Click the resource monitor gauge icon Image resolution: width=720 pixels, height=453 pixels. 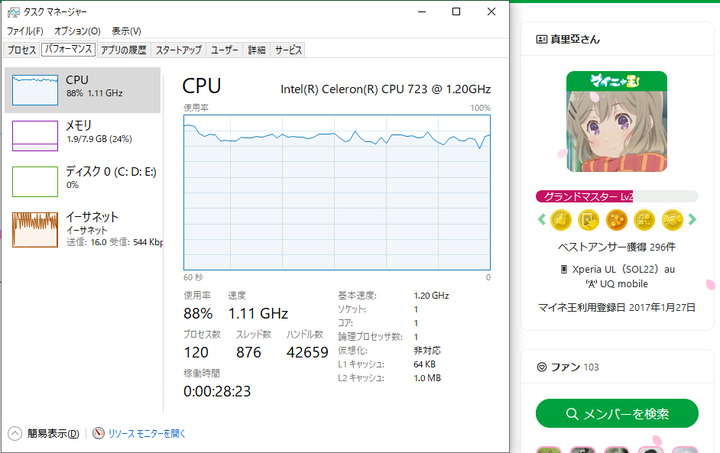click(98, 433)
